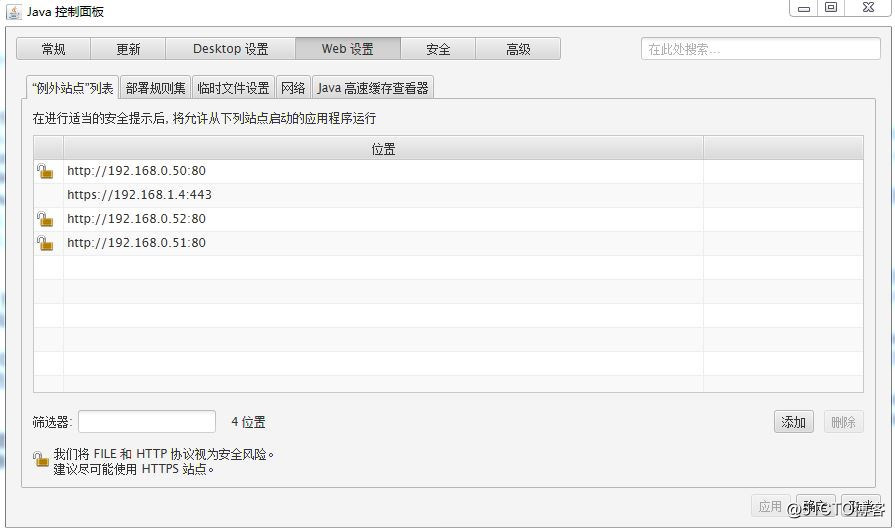Select the row http://192.168.0.51:80

coord(448,243)
